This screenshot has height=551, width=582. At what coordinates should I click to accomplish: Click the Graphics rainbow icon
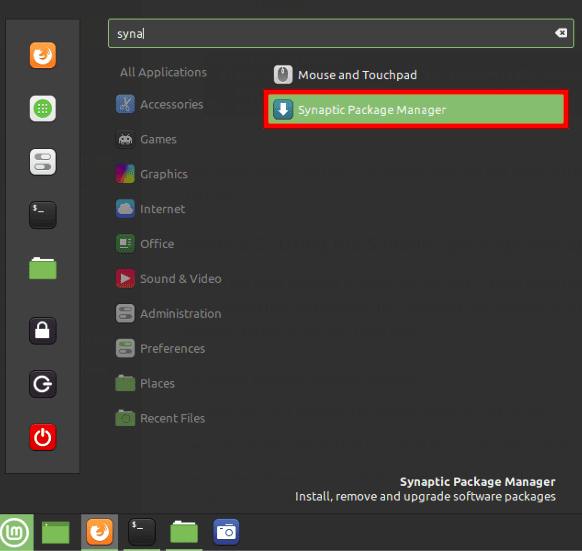(x=125, y=174)
